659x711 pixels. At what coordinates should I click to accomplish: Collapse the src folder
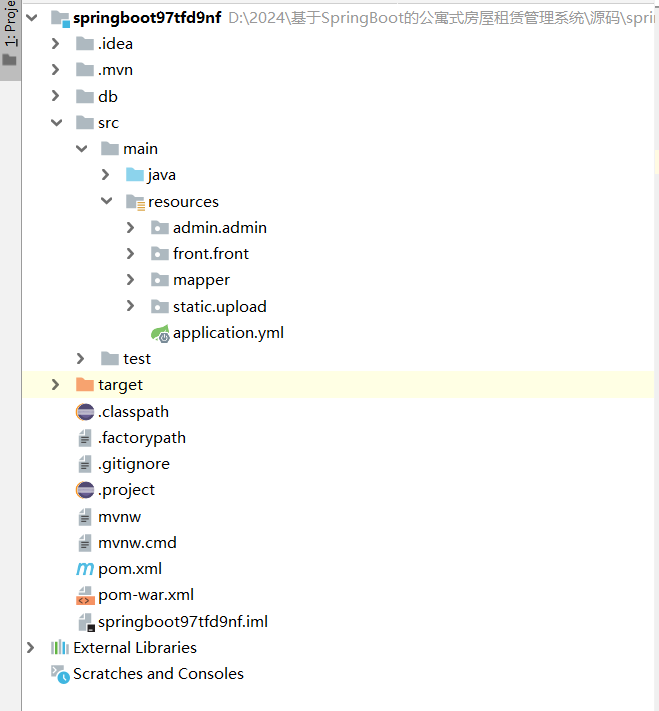(56, 123)
